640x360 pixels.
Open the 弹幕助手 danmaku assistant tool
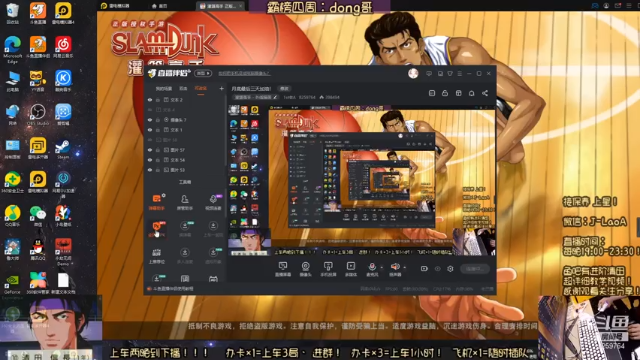[157, 202]
